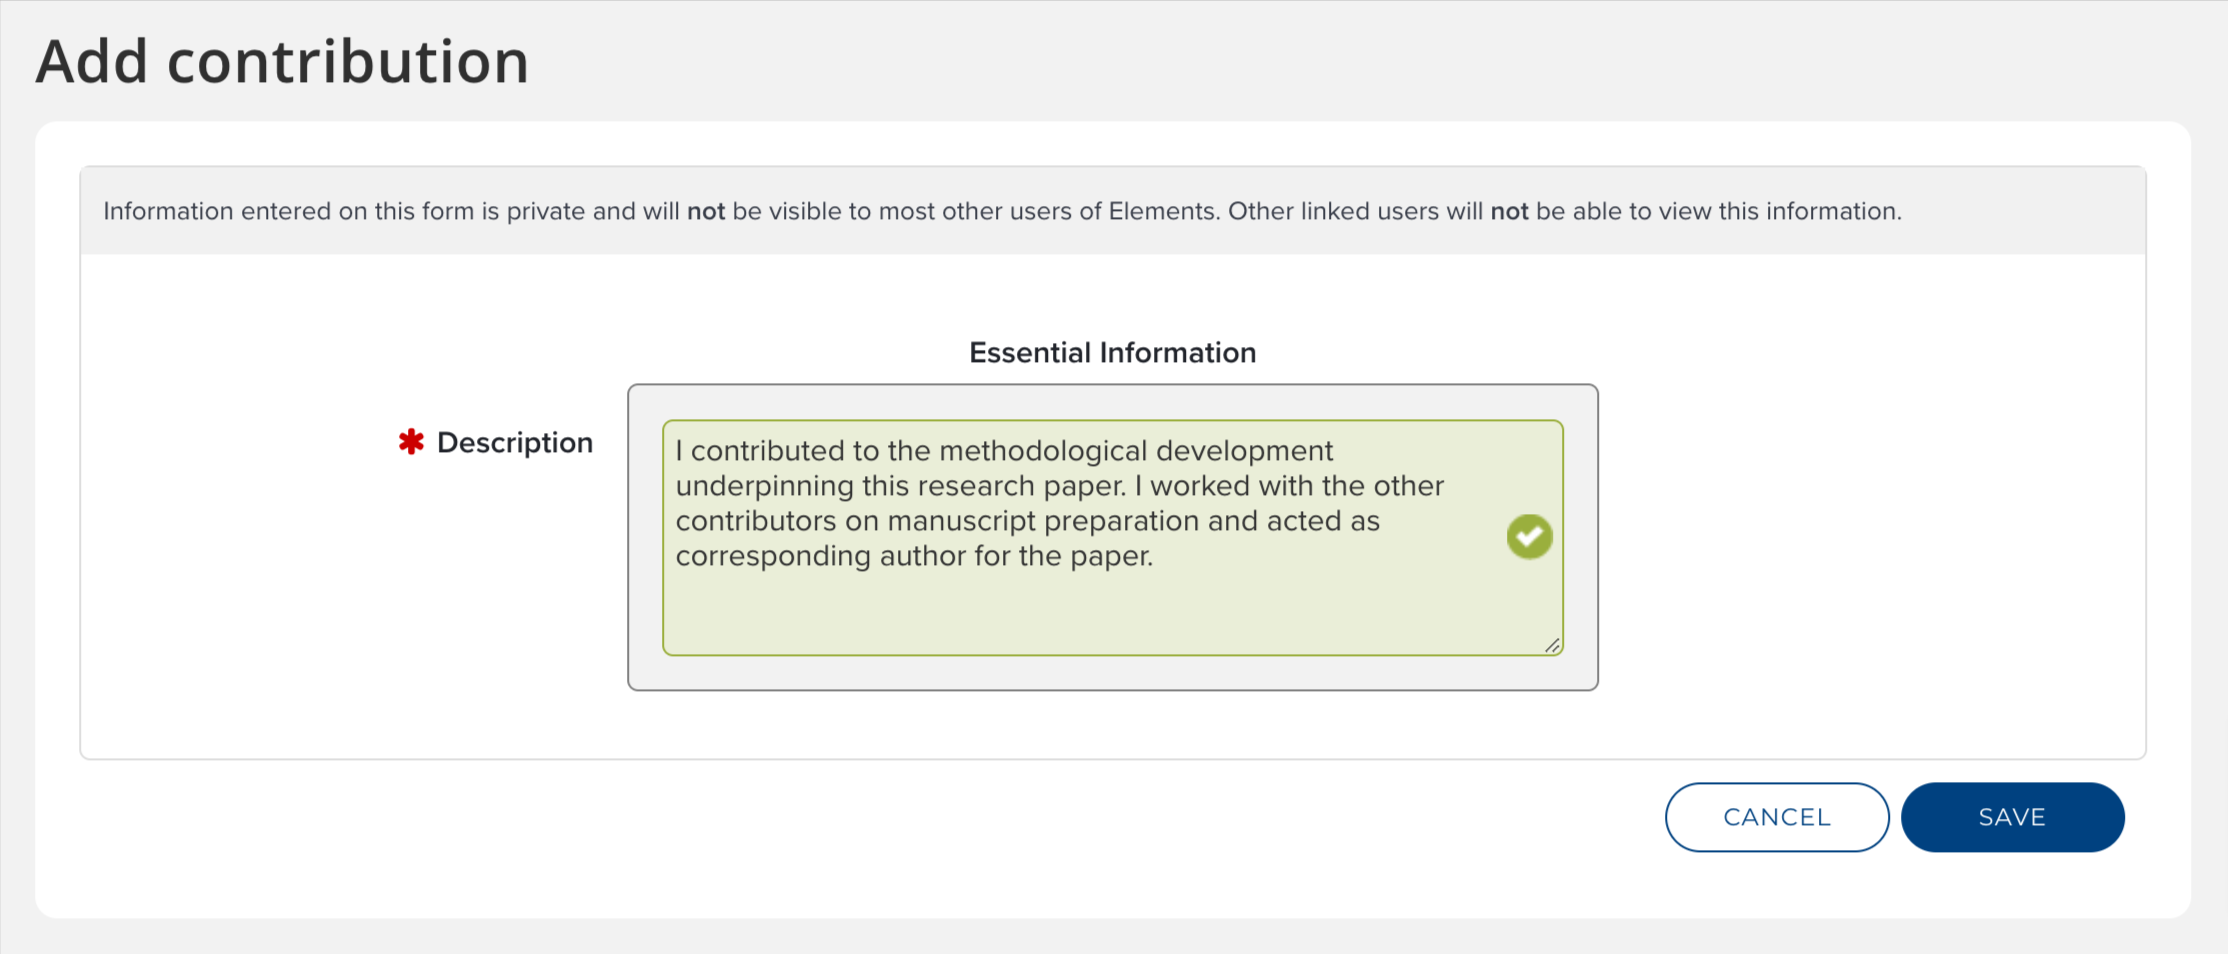Click the word "manuscript" in the description
This screenshot has height=954, width=2228.
[x=961, y=521]
